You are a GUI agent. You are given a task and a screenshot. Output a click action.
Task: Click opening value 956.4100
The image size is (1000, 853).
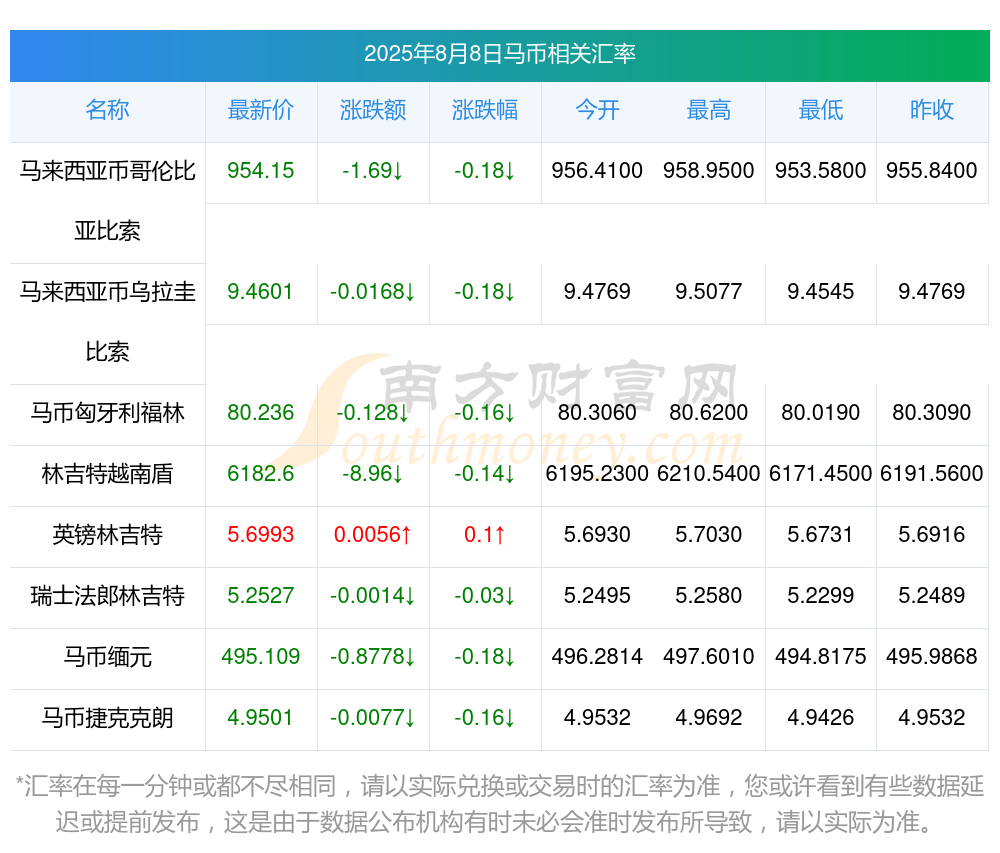point(597,171)
